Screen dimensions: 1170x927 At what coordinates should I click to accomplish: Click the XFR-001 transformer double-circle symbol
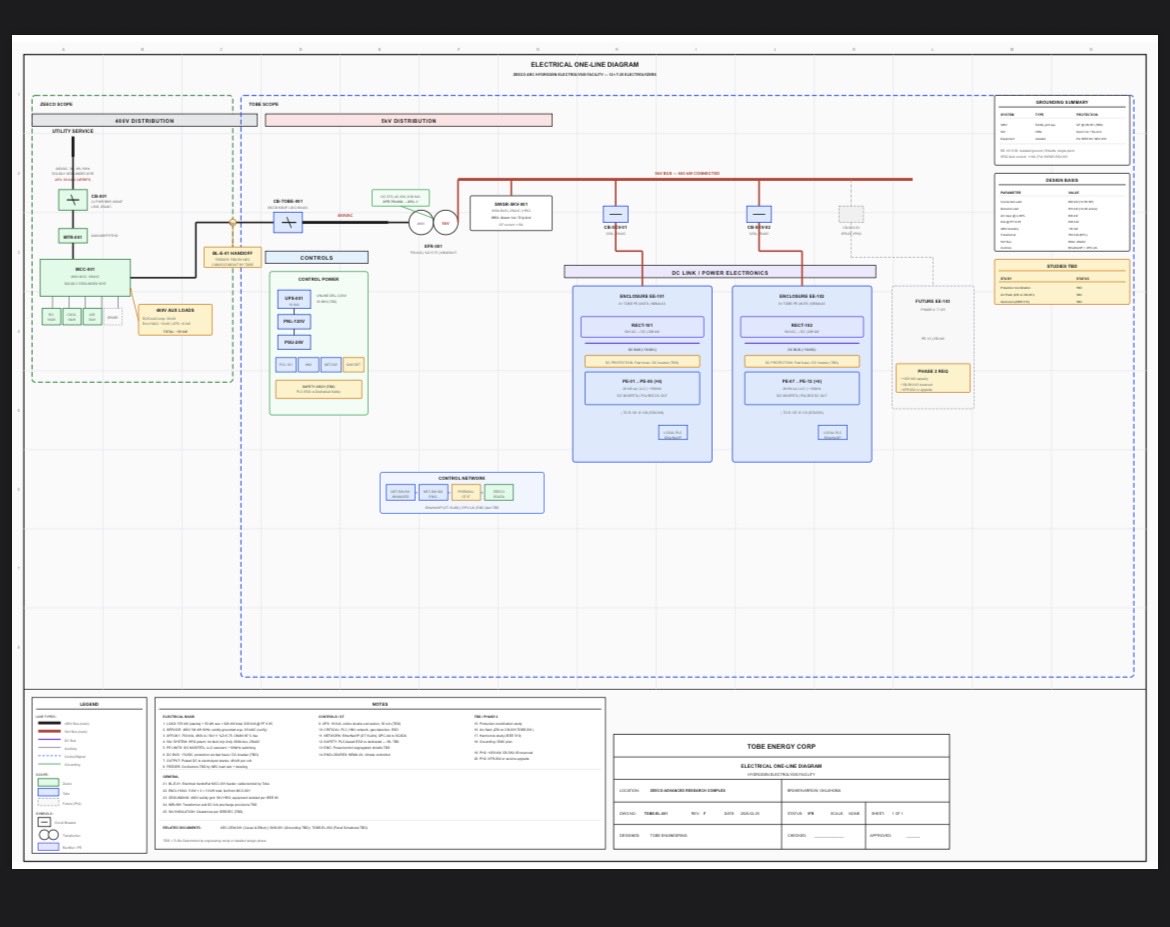pos(433,222)
